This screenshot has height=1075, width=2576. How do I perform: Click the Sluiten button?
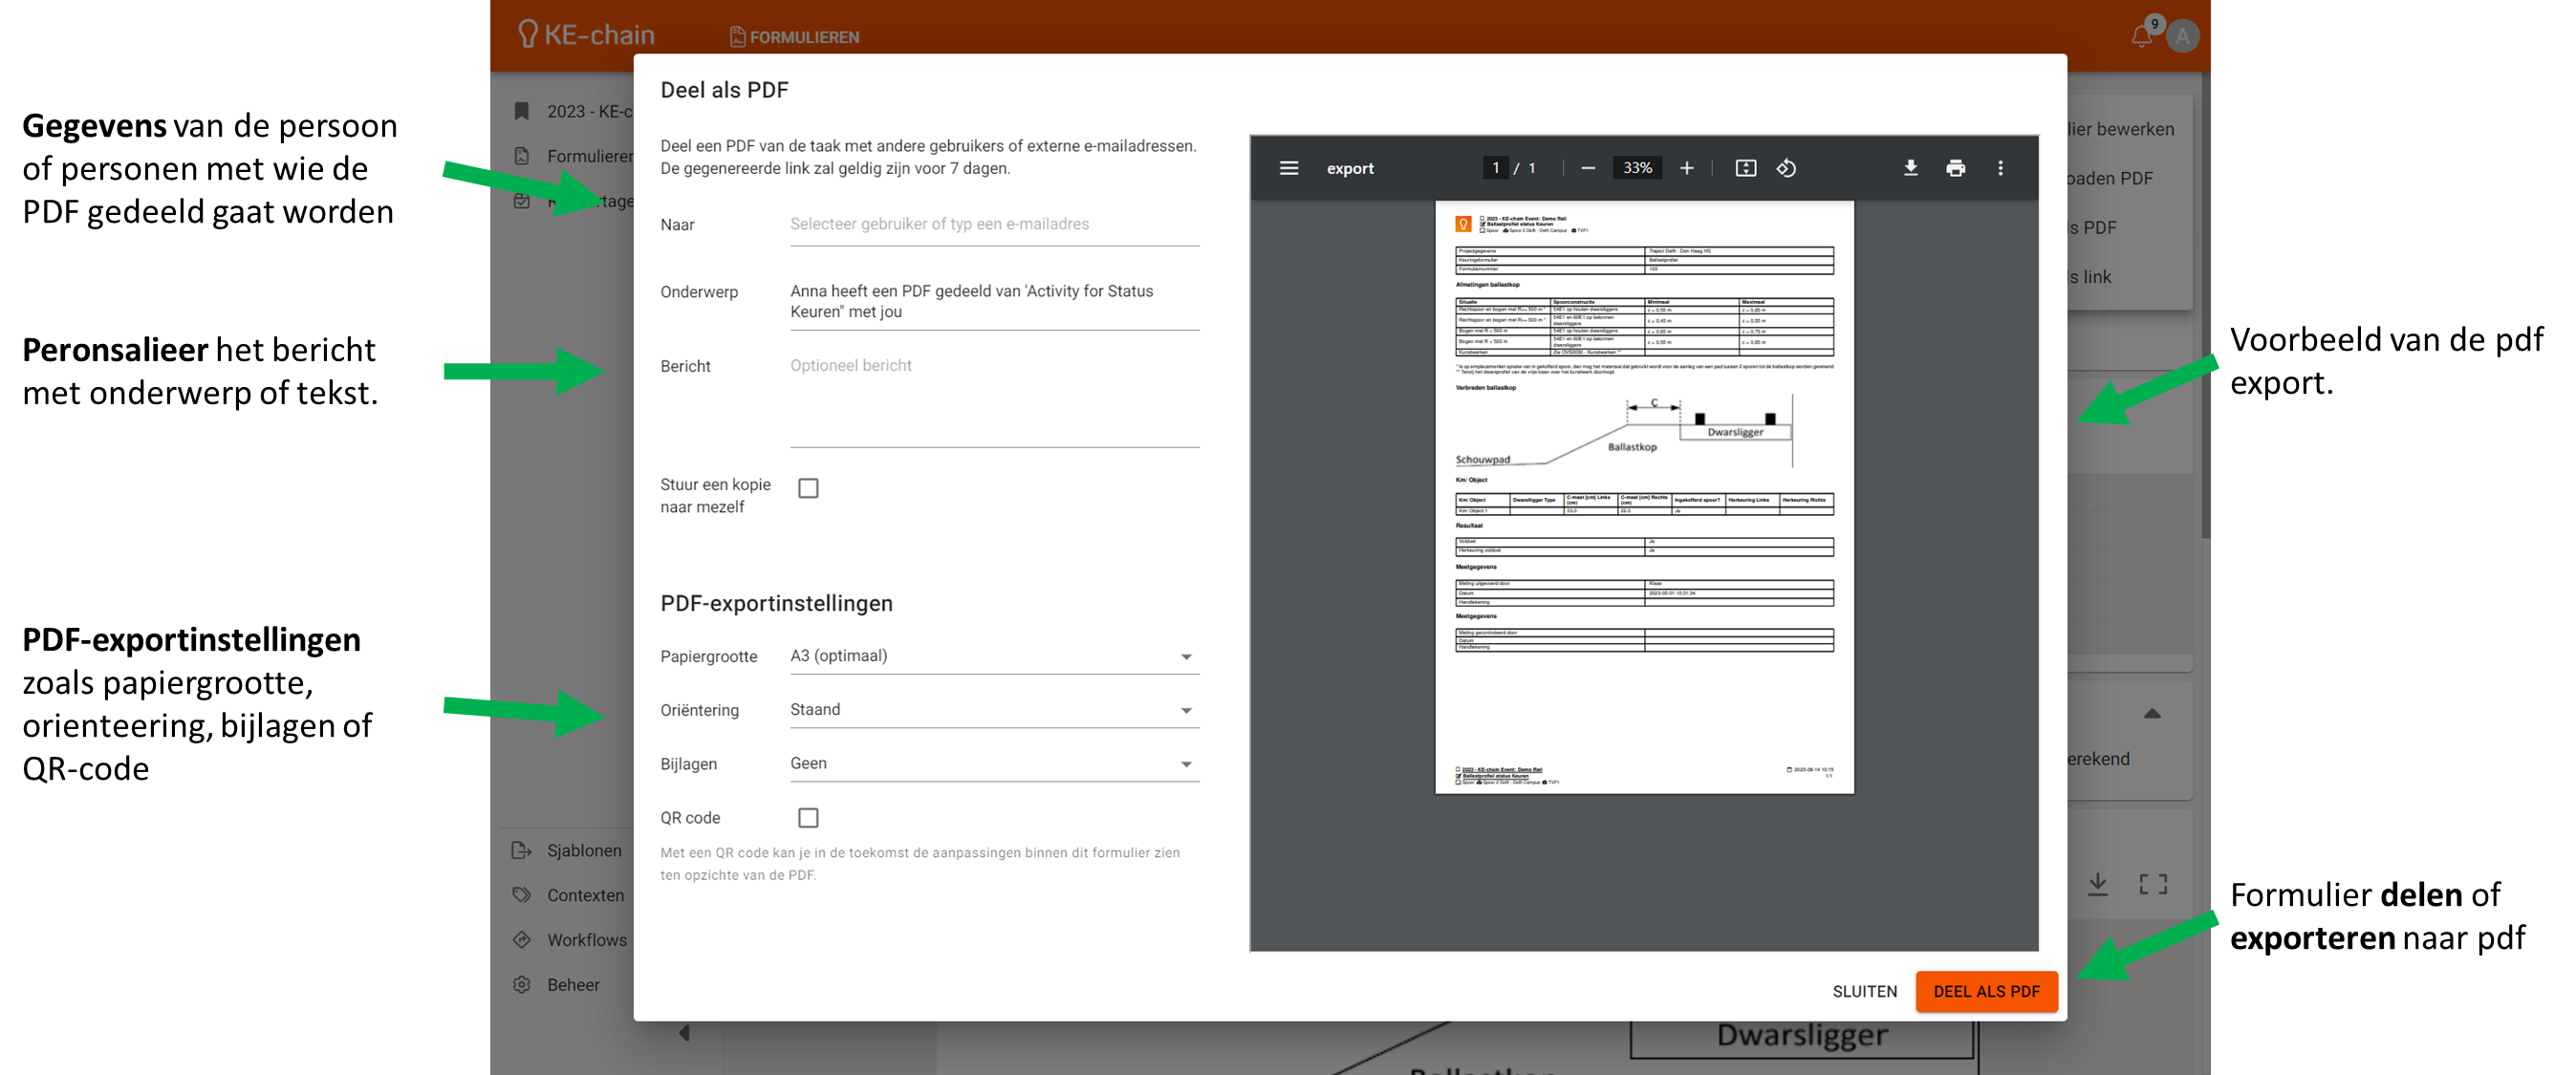click(x=1864, y=991)
